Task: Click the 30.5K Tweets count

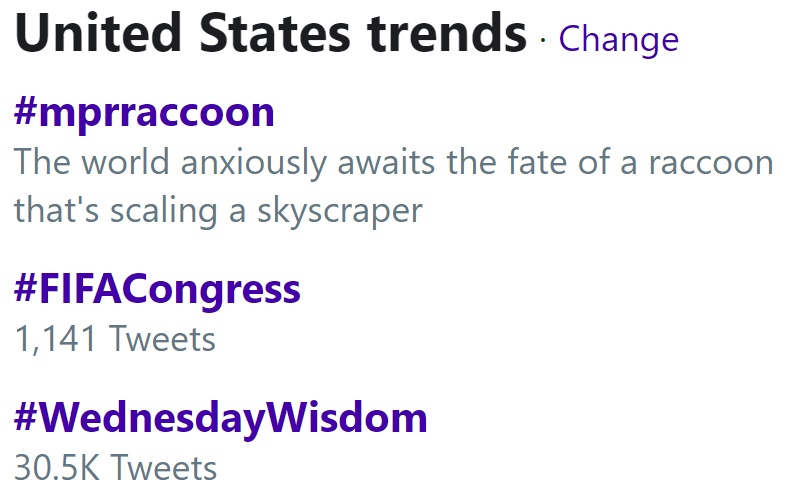Action: [115, 467]
